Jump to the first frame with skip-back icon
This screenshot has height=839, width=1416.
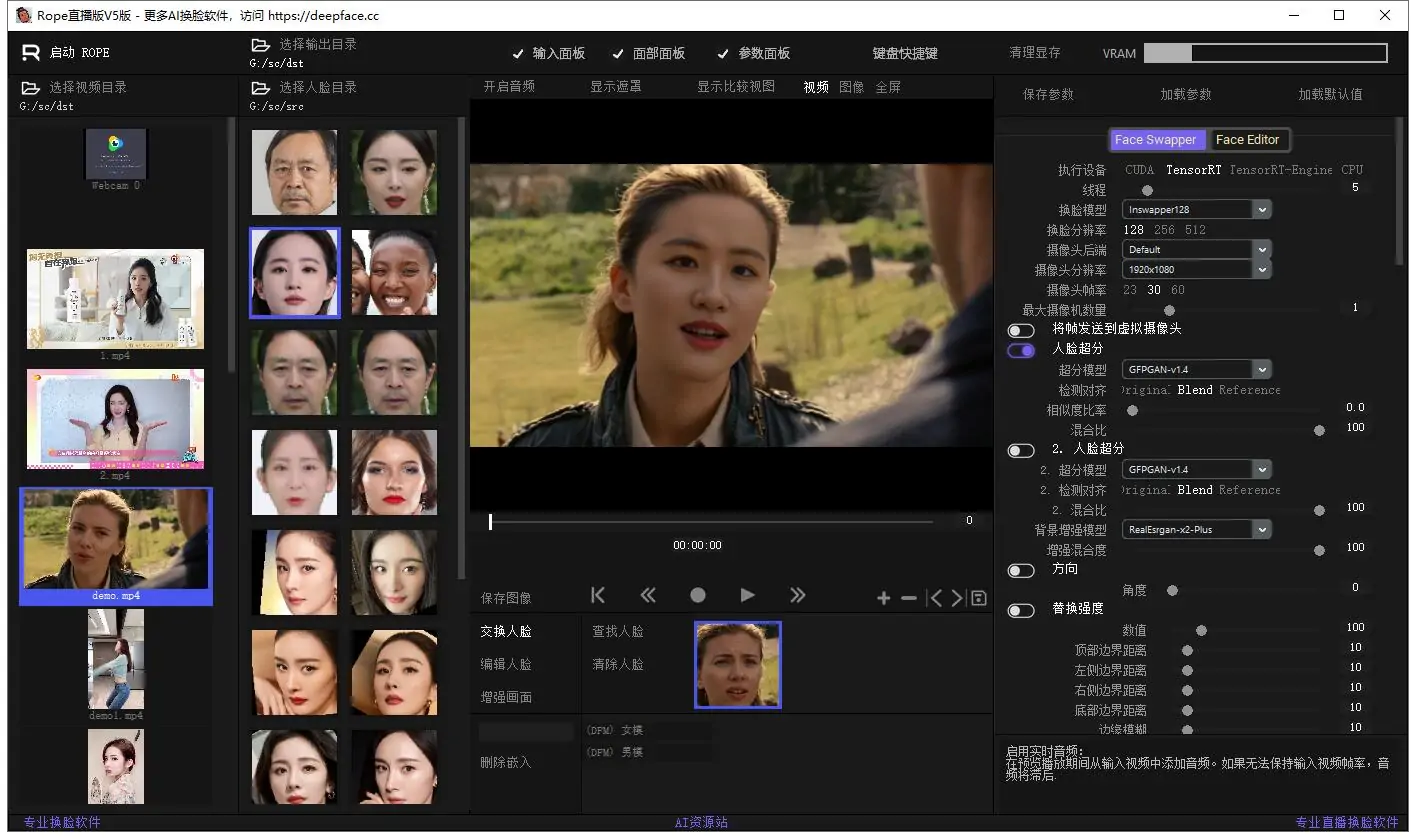tap(598, 595)
